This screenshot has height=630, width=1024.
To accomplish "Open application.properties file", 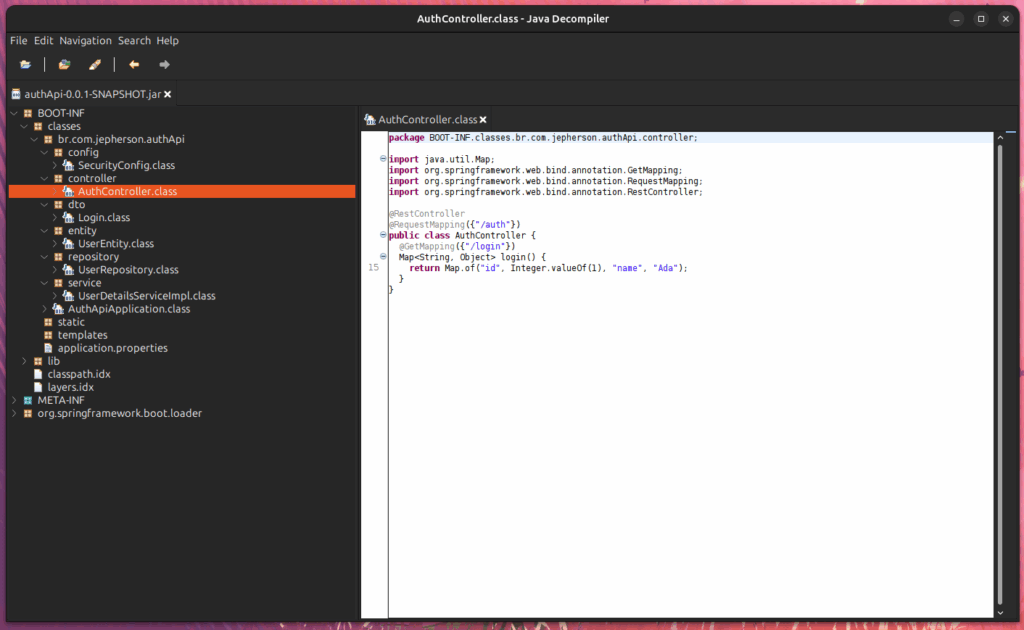I will 112,348.
